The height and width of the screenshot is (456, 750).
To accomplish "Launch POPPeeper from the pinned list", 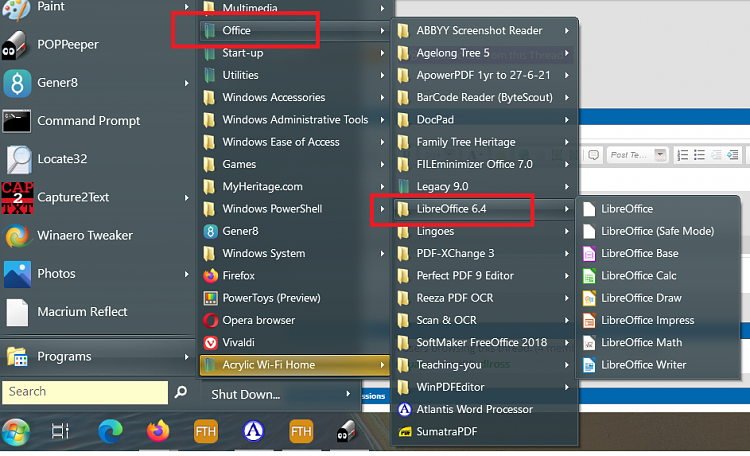I will click(x=96, y=44).
